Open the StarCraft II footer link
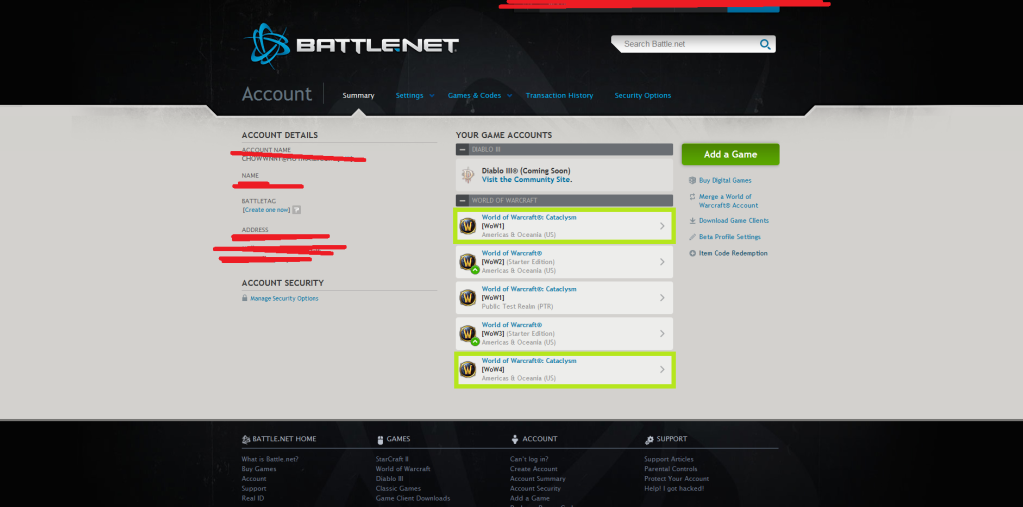 392,459
